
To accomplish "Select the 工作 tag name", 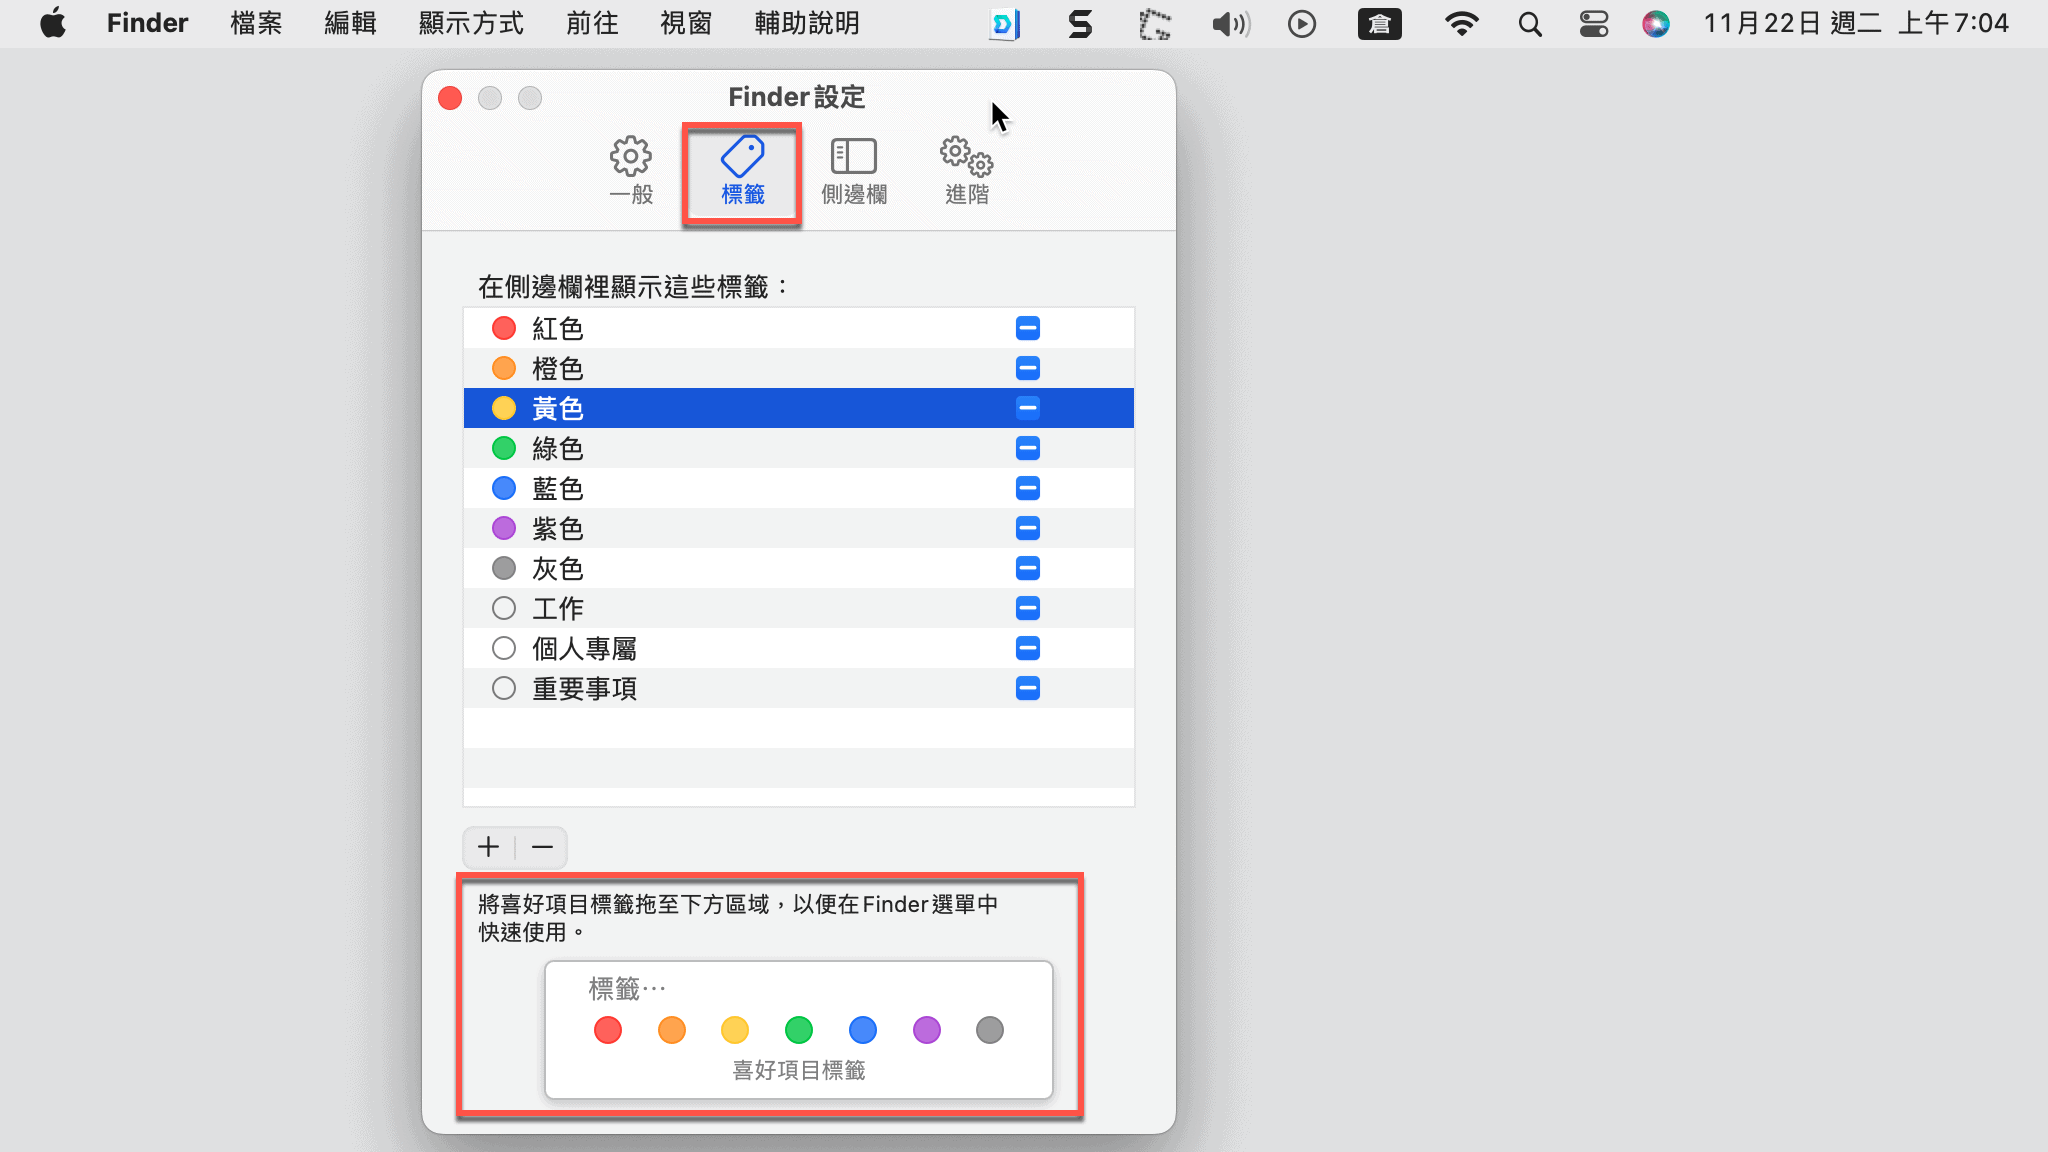I will tap(558, 608).
